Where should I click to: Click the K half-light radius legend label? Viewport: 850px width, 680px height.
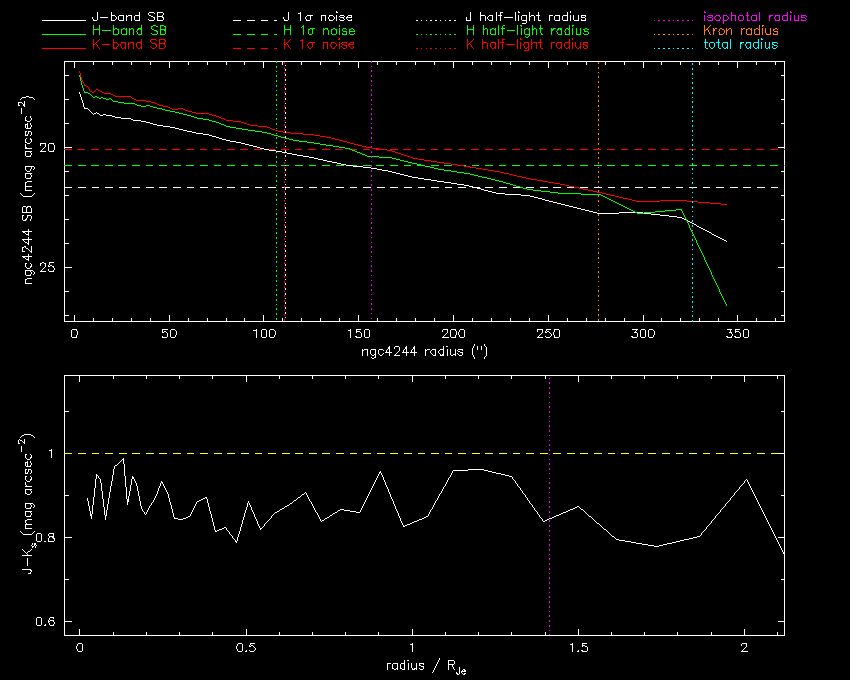point(527,45)
